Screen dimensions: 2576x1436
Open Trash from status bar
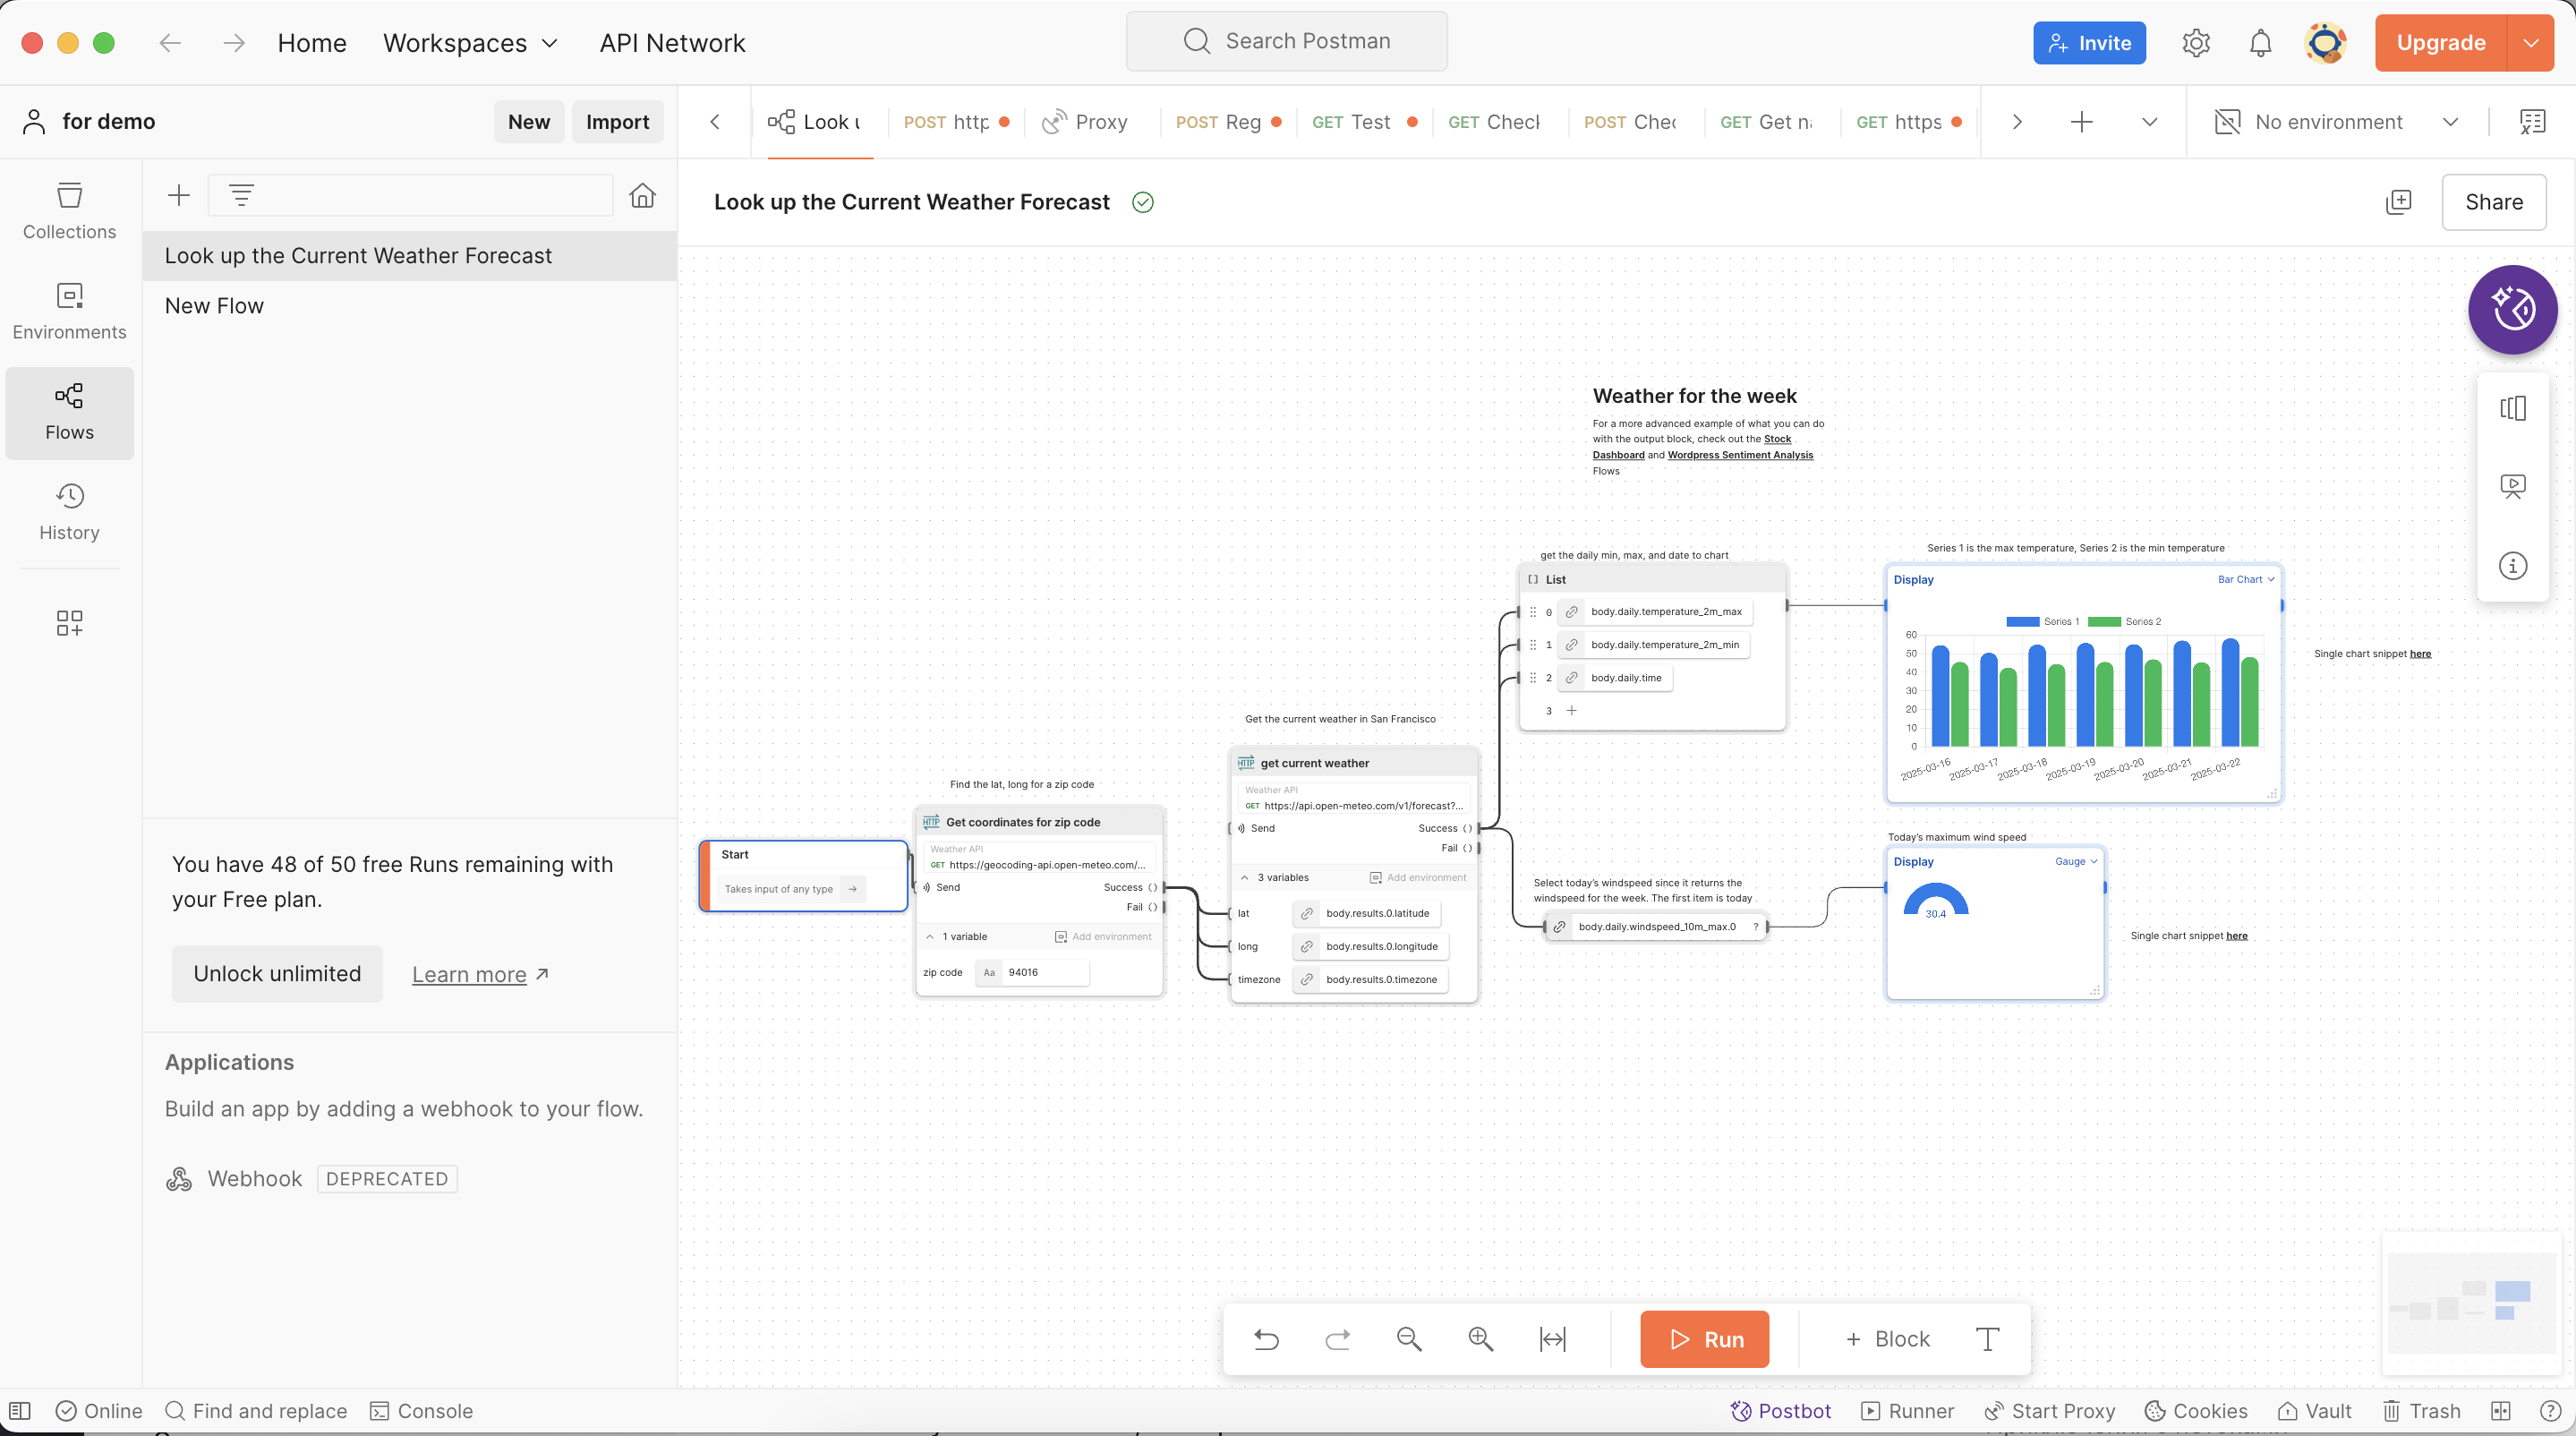click(x=2421, y=1411)
